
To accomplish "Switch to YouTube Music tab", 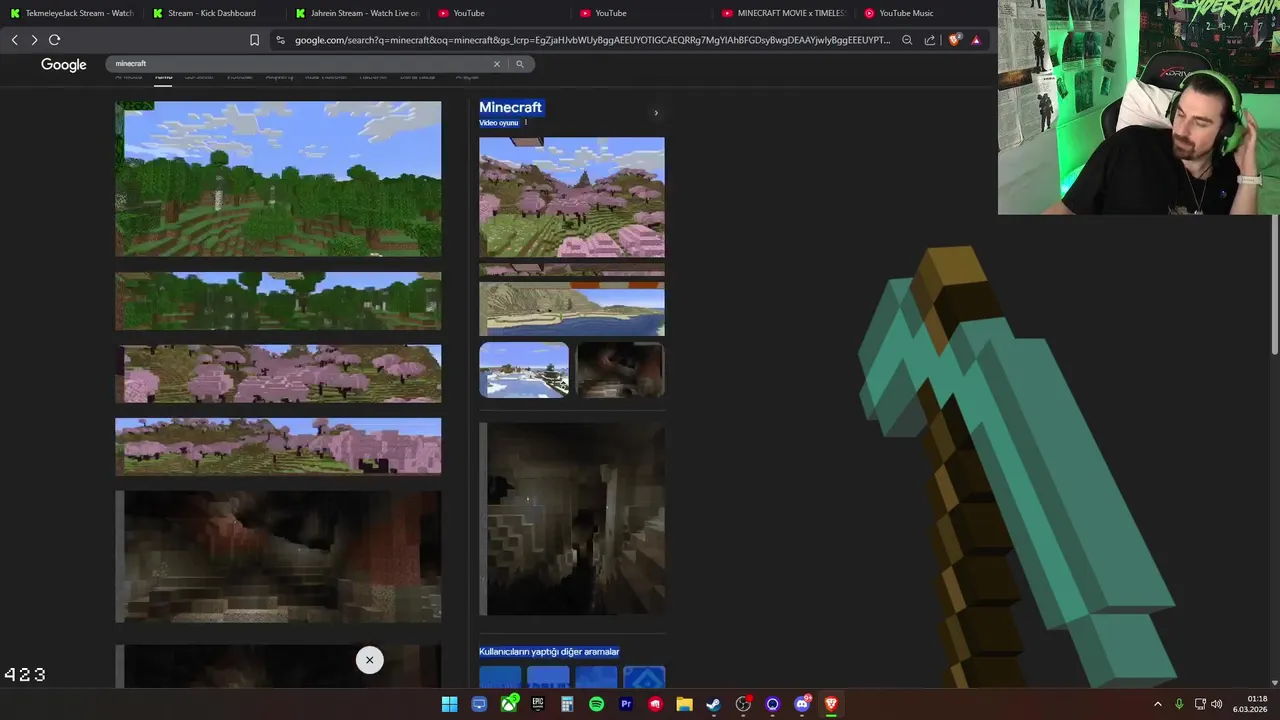I will (925, 13).
